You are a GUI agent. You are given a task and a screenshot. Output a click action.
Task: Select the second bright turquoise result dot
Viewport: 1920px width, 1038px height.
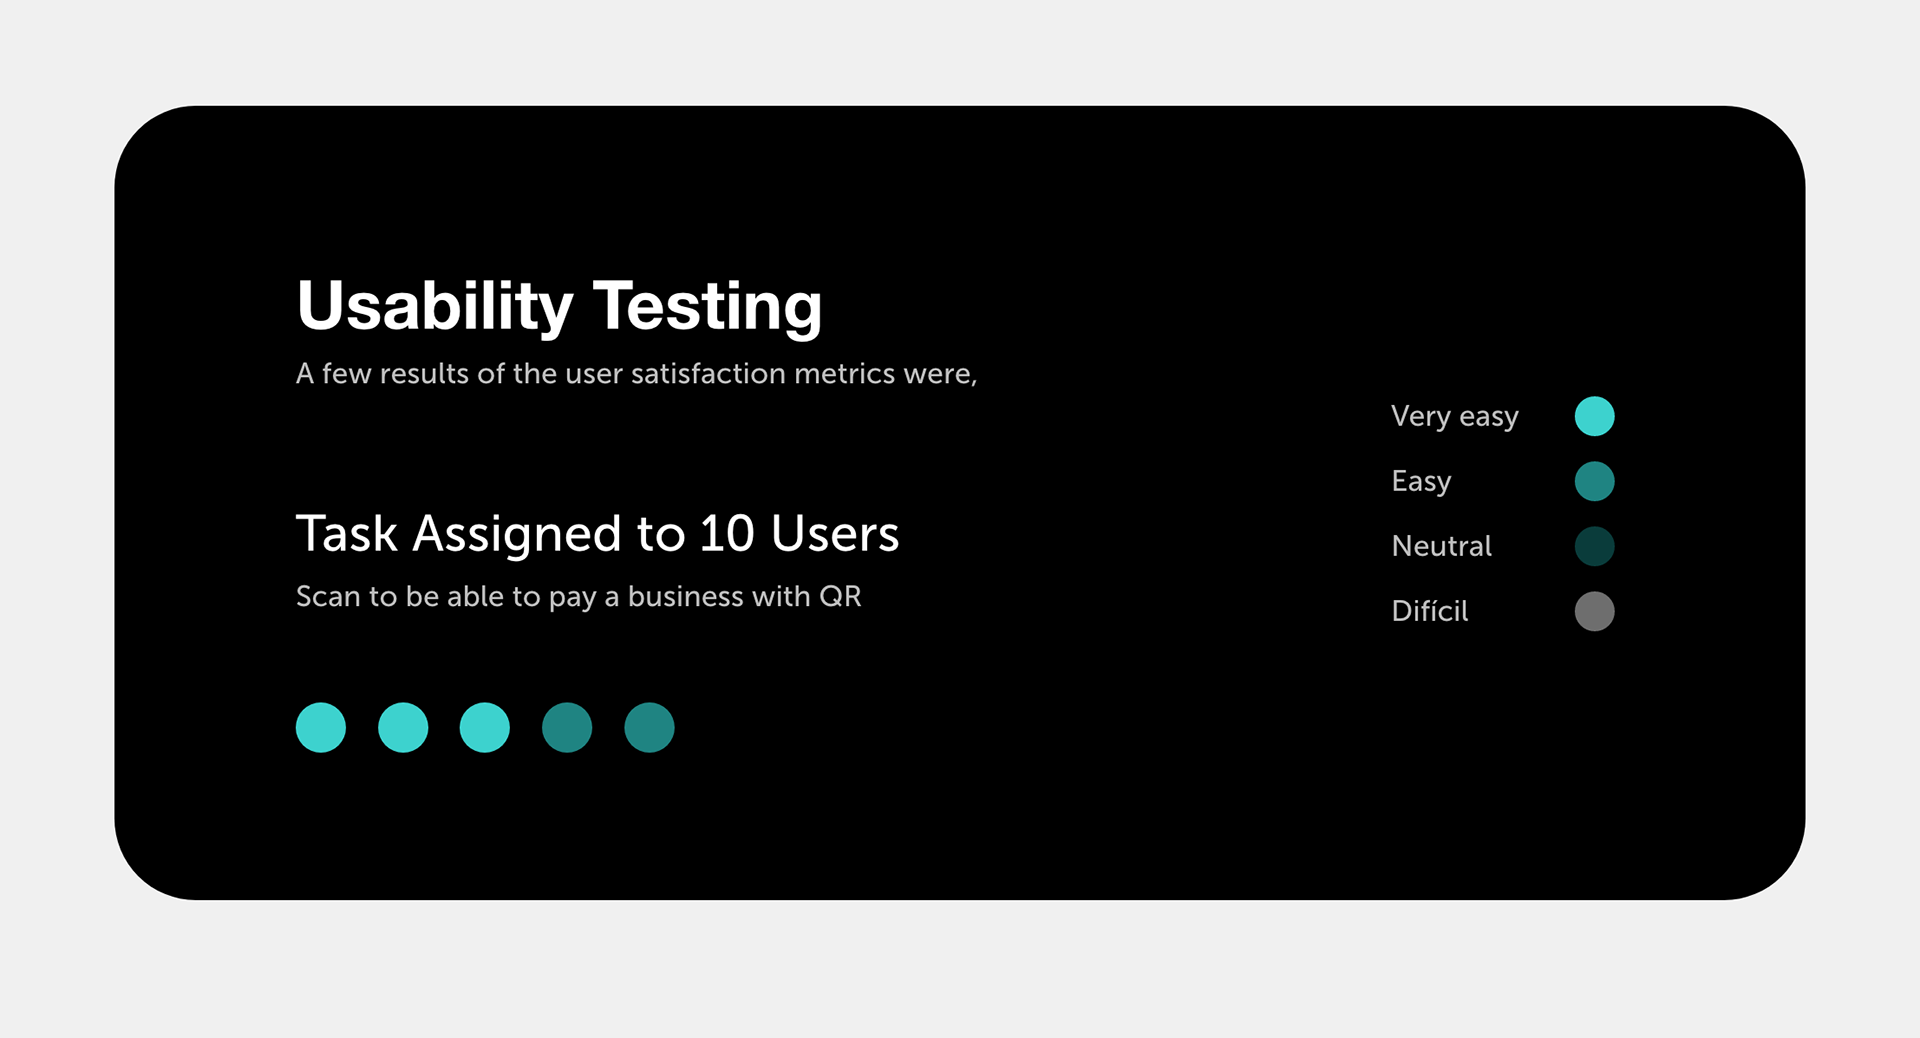tap(403, 727)
